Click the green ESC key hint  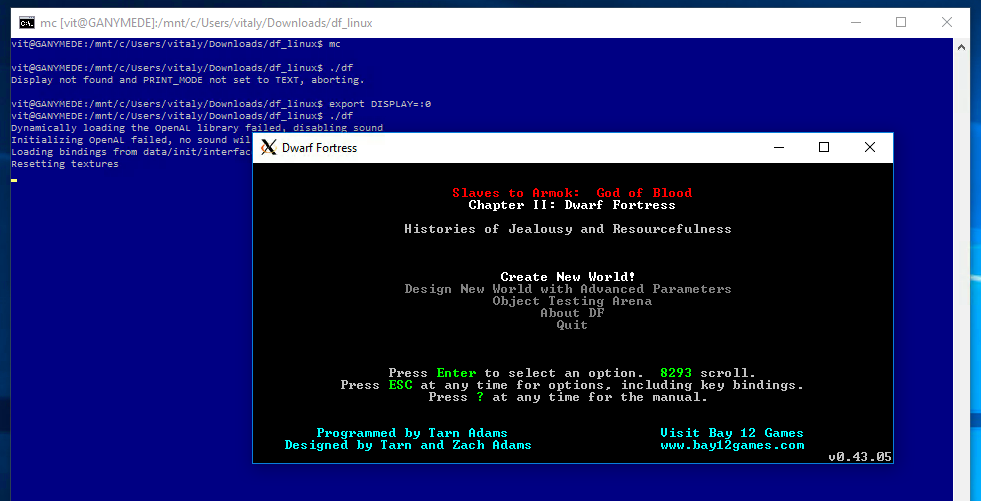tap(400, 385)
